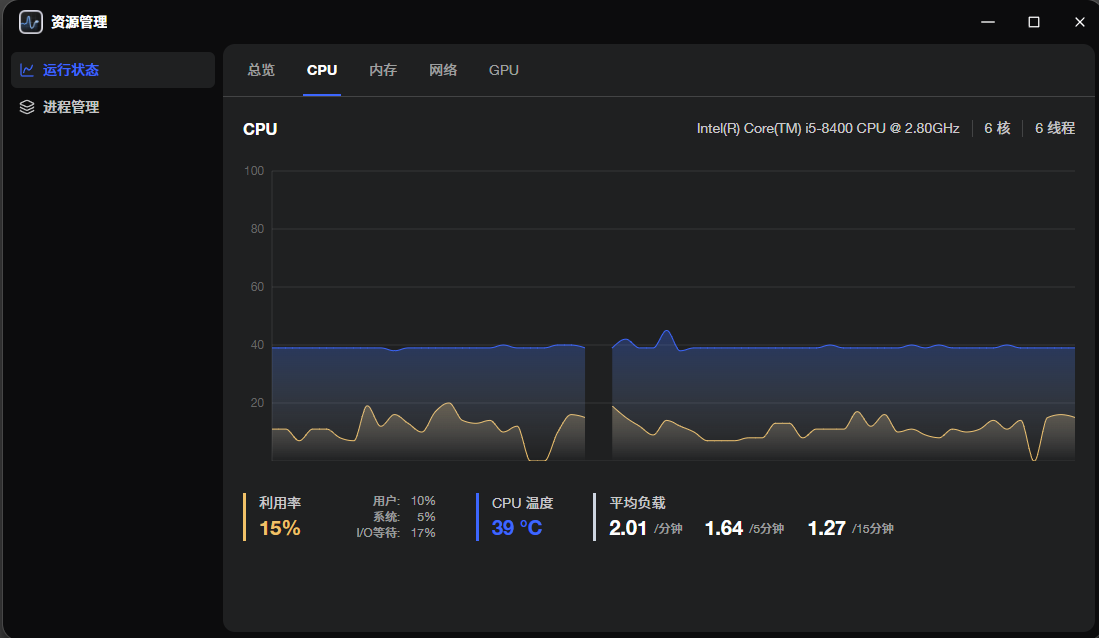Click the blue temperature line peak in chart
1099x638 pixels.
pyautogui.click(x=667, y=332)
